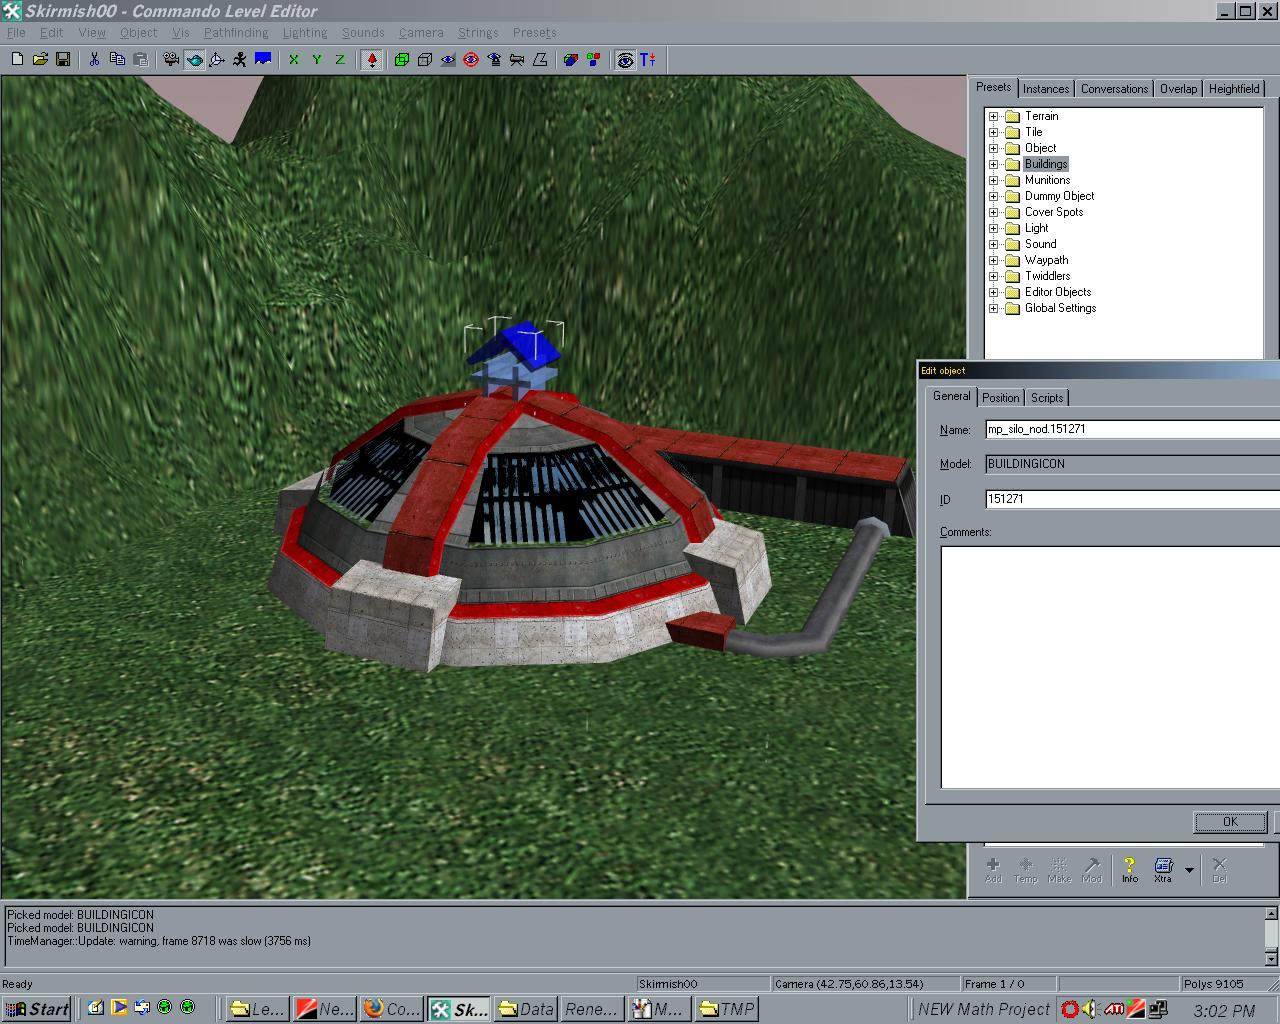1280x1024 pixels.
Task: Click the red circled eye icon
Action: (x=471, y=60)
